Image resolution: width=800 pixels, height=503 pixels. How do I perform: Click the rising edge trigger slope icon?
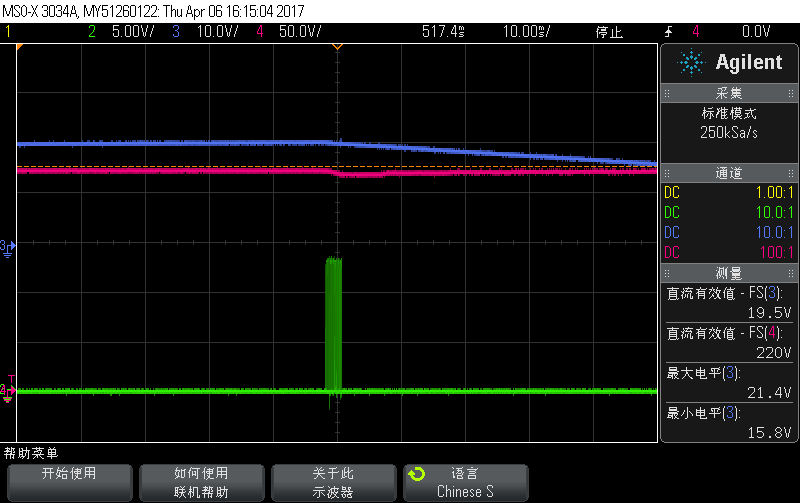(669, 32)
